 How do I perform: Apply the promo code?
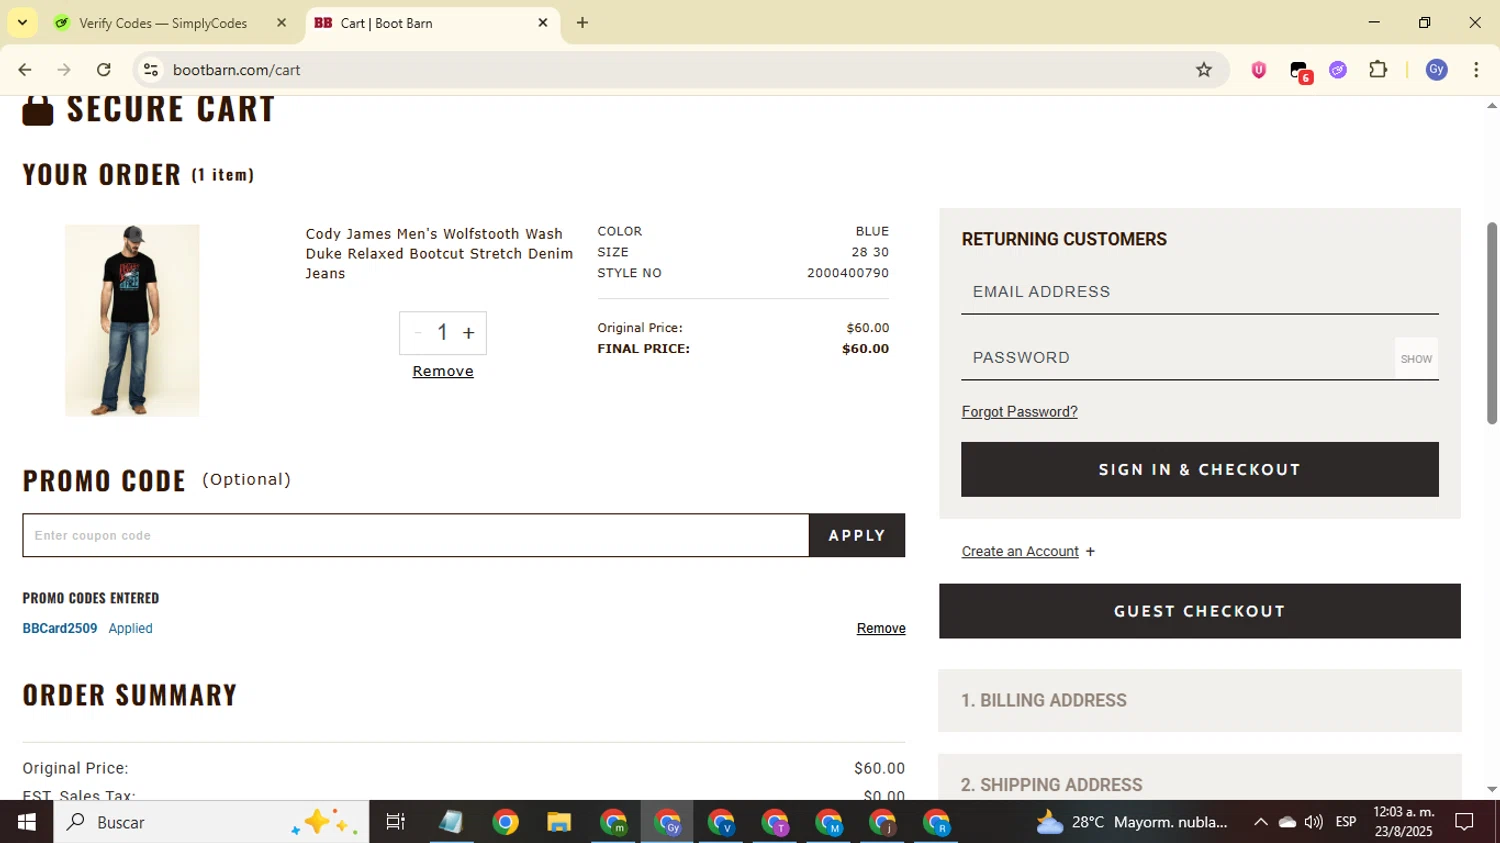(857, 535)
